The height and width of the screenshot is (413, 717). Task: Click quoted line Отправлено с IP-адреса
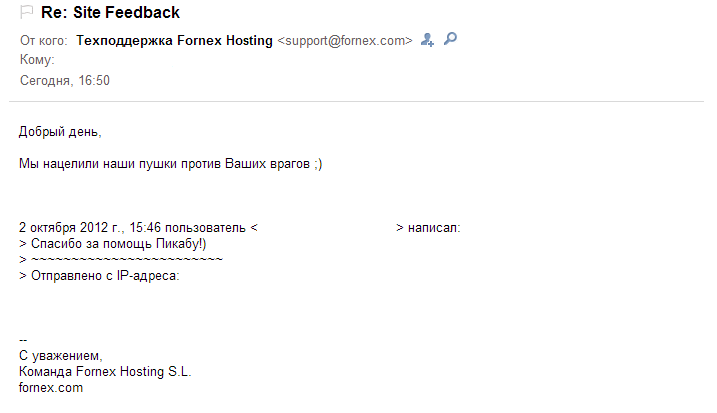point(100,276)
